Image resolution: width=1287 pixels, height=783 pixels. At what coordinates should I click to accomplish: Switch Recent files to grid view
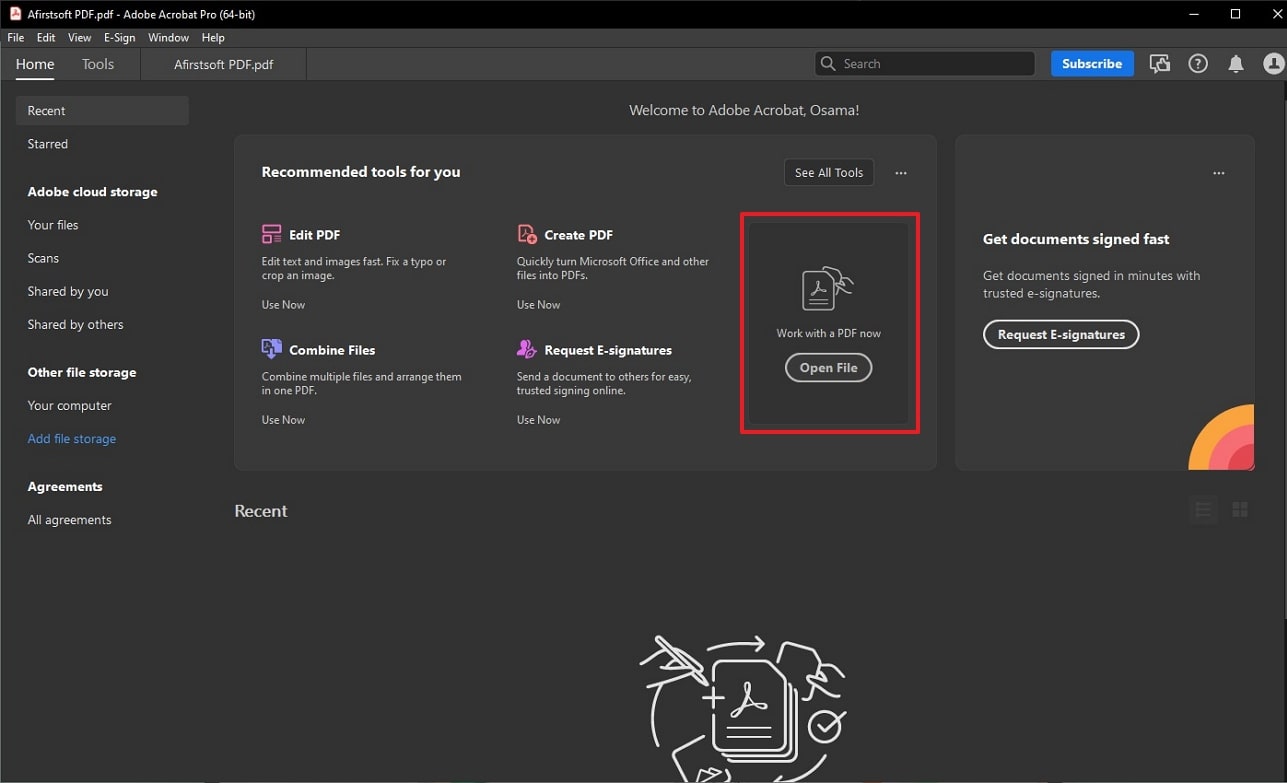pos(1240,510)
